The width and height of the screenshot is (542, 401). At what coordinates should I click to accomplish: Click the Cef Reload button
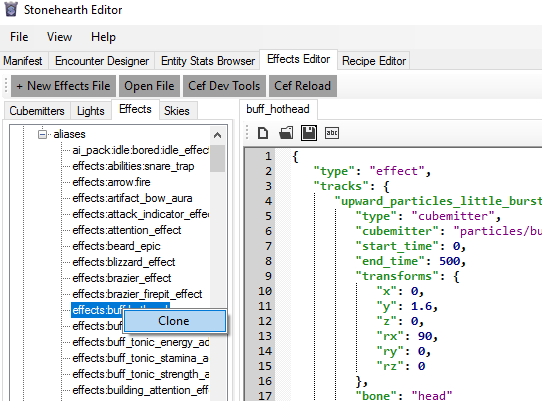click(302, 86)
